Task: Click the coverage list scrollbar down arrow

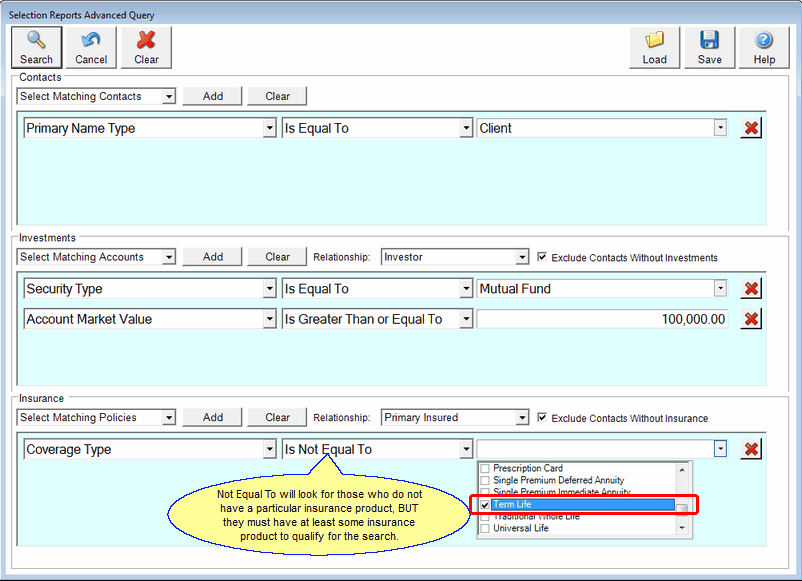Action: coord(682,528)
